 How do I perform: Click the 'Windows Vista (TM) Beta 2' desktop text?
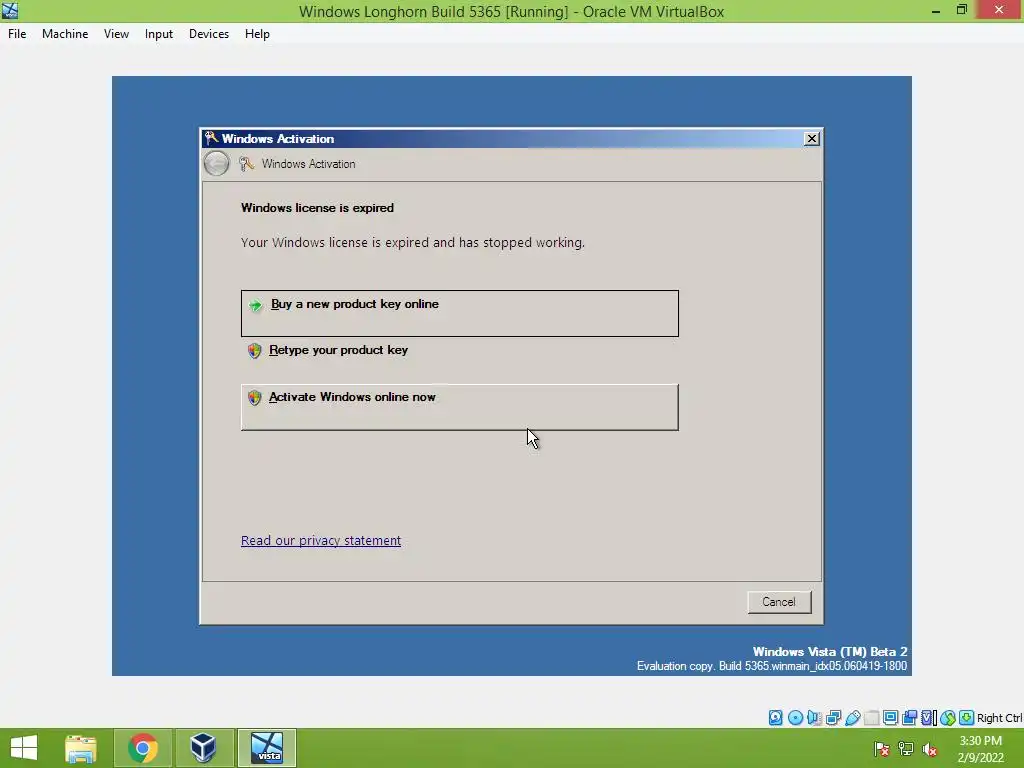pyautogui.click(x=829, y=652)
